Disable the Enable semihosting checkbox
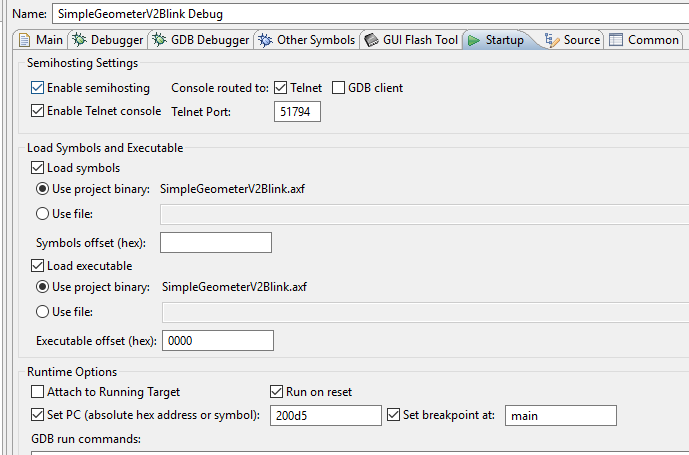Image resolution: width=689 pixels, height=455 pixels. click(x=38, y=88)
